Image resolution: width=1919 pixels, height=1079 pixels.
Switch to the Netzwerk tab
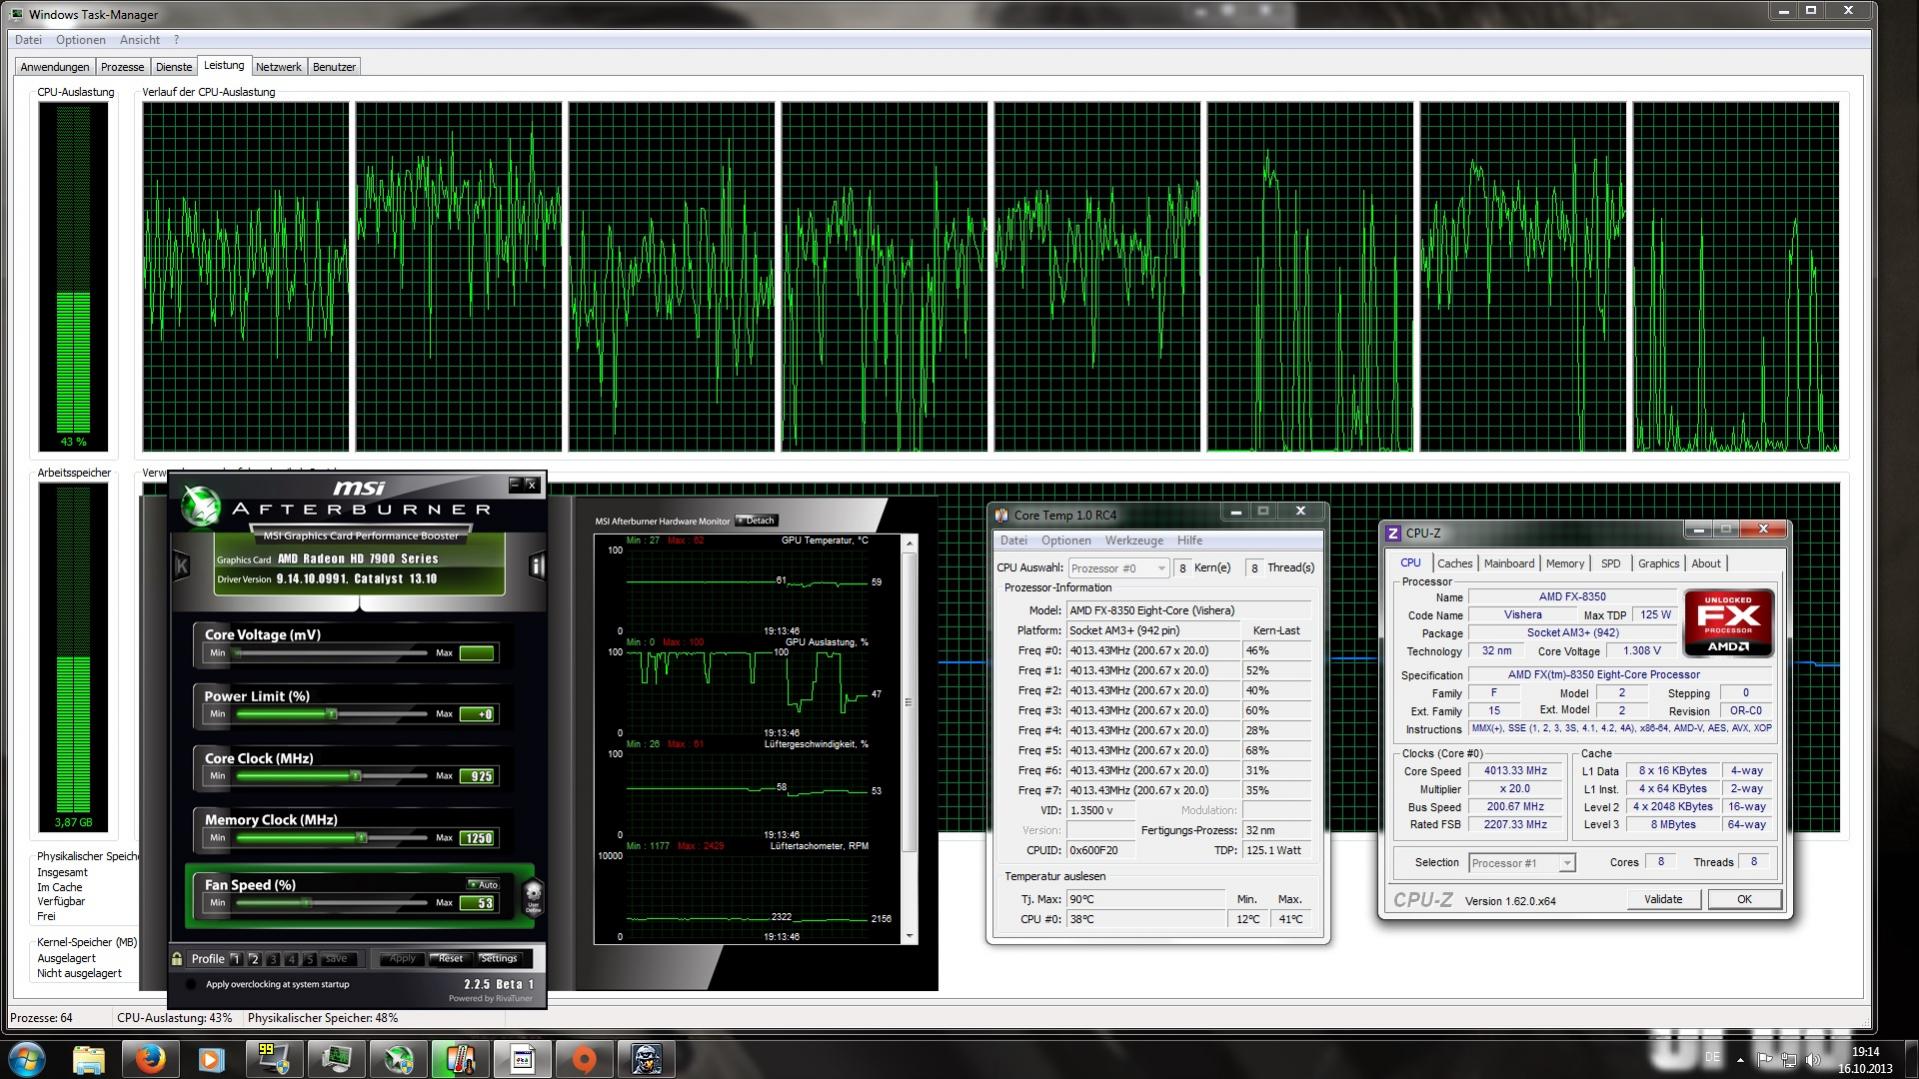click(x=278, y=67)
